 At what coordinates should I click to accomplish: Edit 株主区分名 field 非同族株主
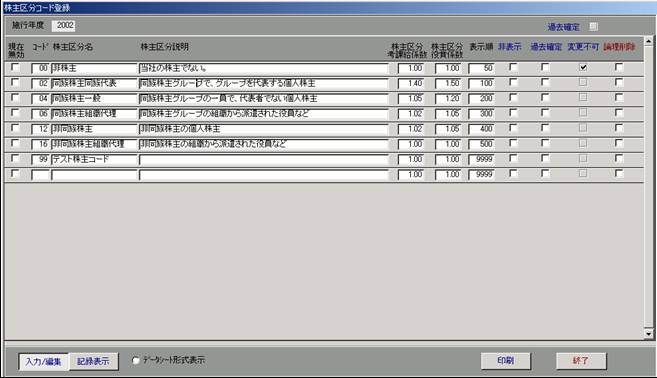tap(94, 129)
